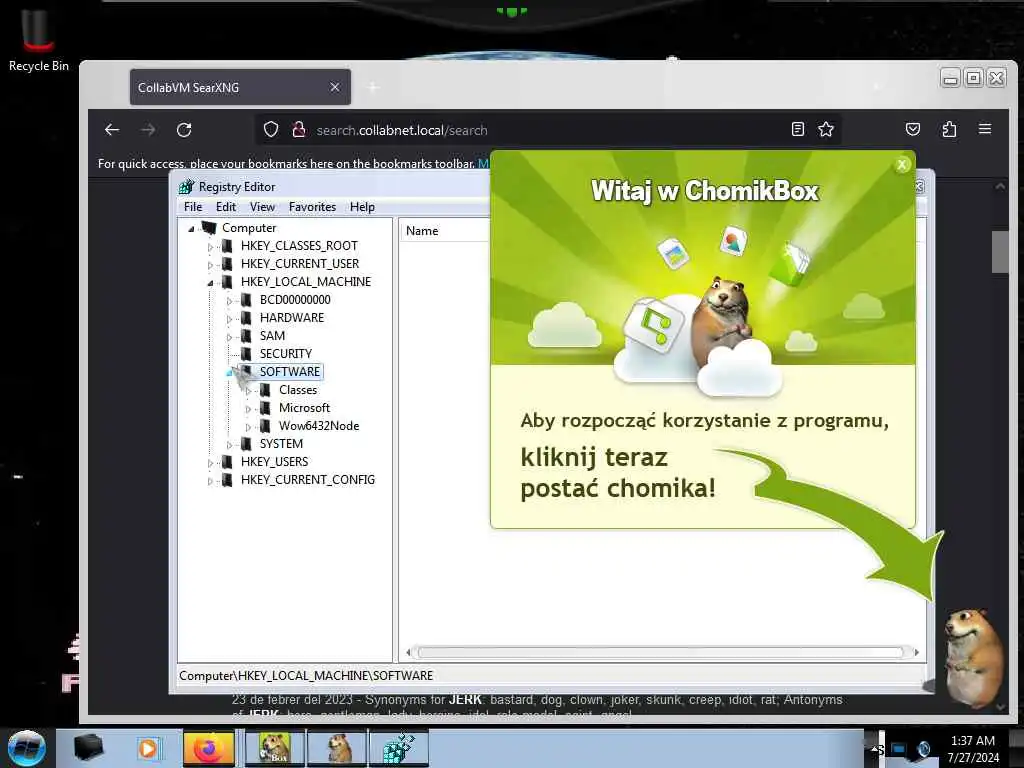The height and width of the screenshot is (768, 1024).
Task: Reload the current page
Action: pos(184,129)
